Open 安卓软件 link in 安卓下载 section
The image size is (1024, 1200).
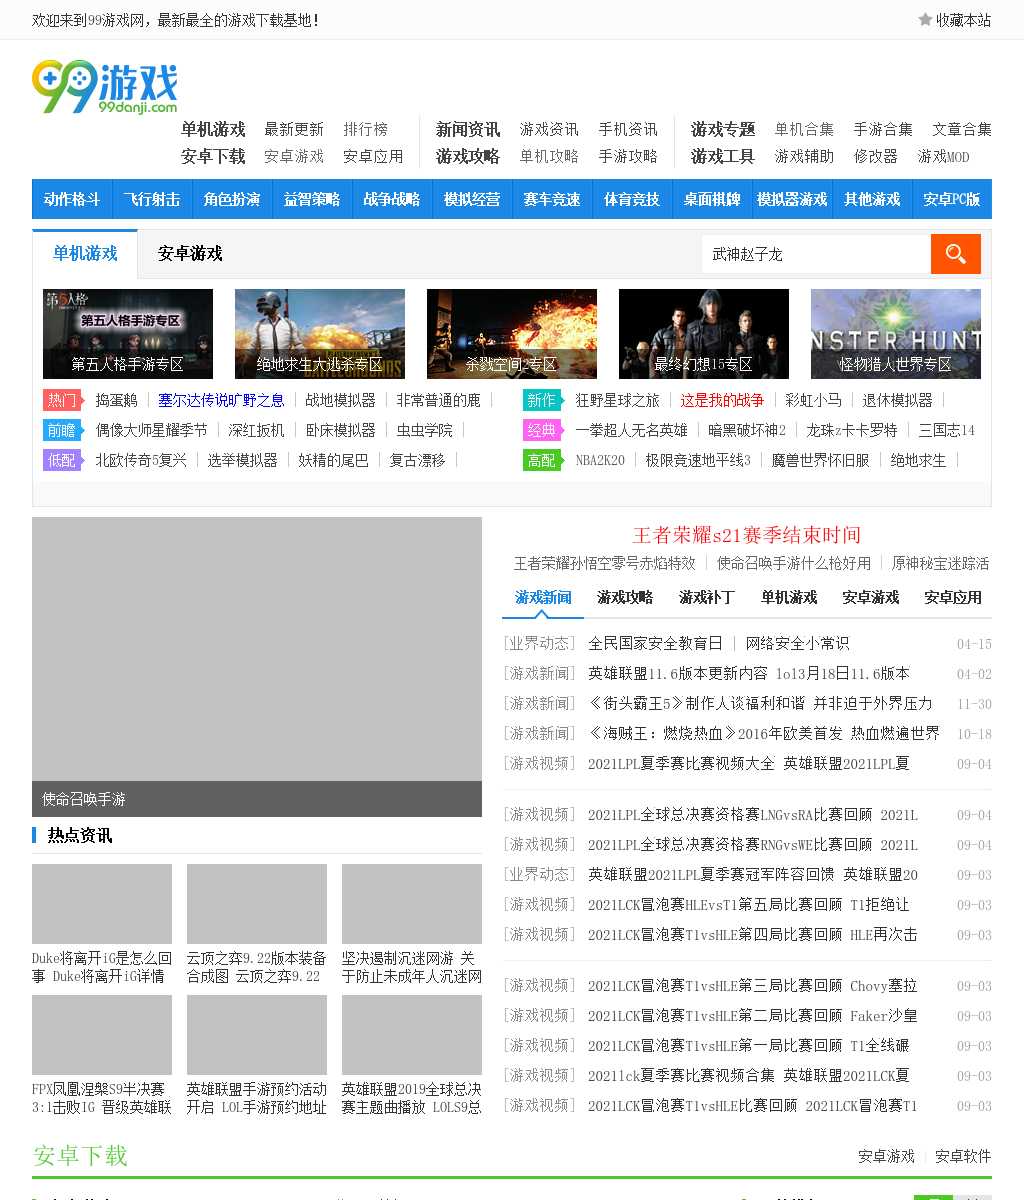[963, 1156]
